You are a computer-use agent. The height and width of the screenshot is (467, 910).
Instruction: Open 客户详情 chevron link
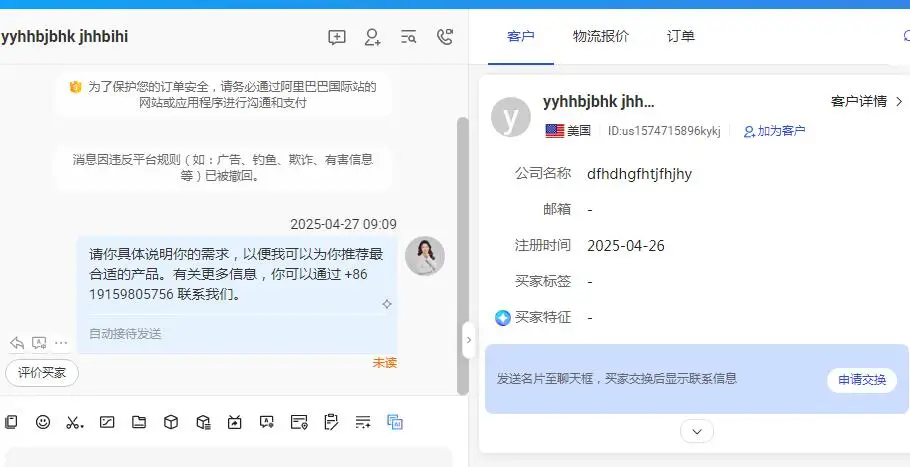click(868, 102)
